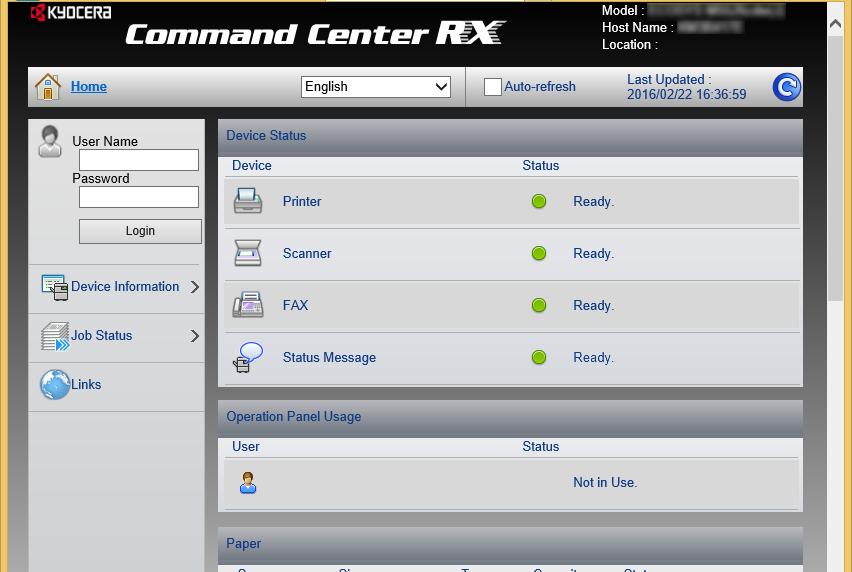Expand the Device Information chevron
The image size is (852, 572).
pos(195,287)
